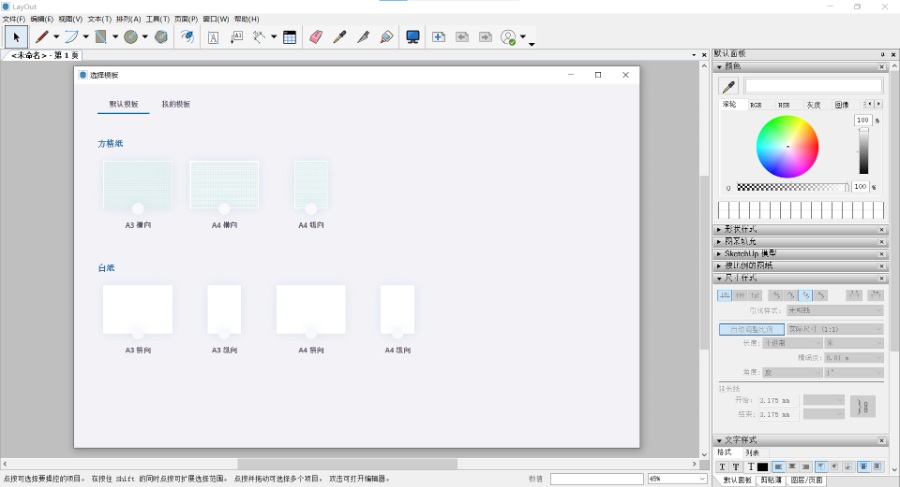Pick the white A3 纵向 template

coord(224,311)
